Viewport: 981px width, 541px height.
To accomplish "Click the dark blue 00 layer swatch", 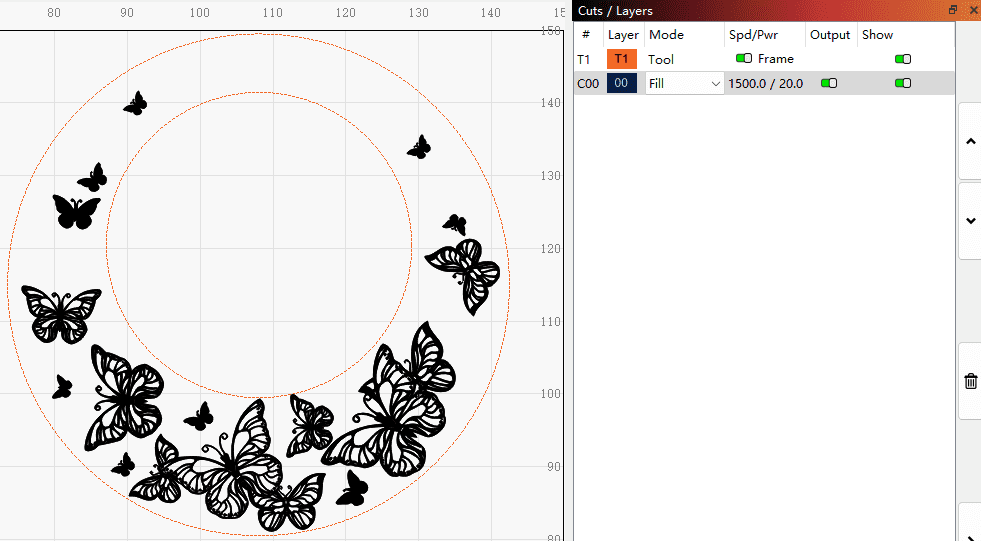I will tap(621, 83).
